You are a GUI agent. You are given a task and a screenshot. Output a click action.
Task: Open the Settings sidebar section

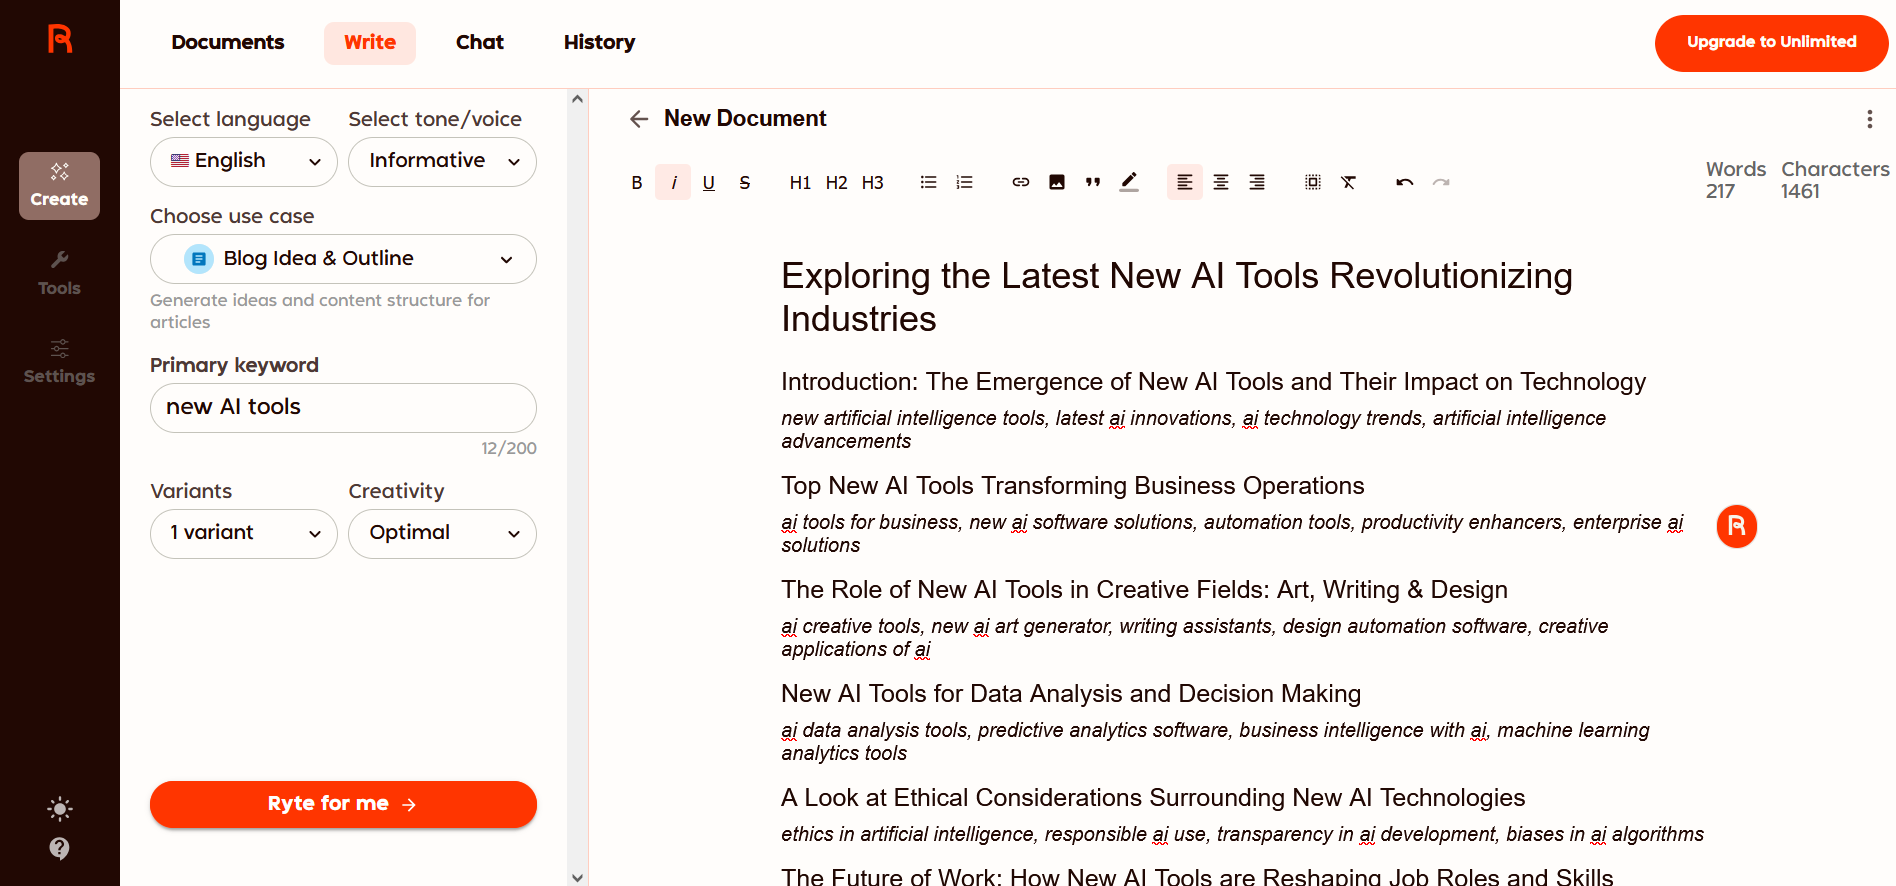click(59, 362)
